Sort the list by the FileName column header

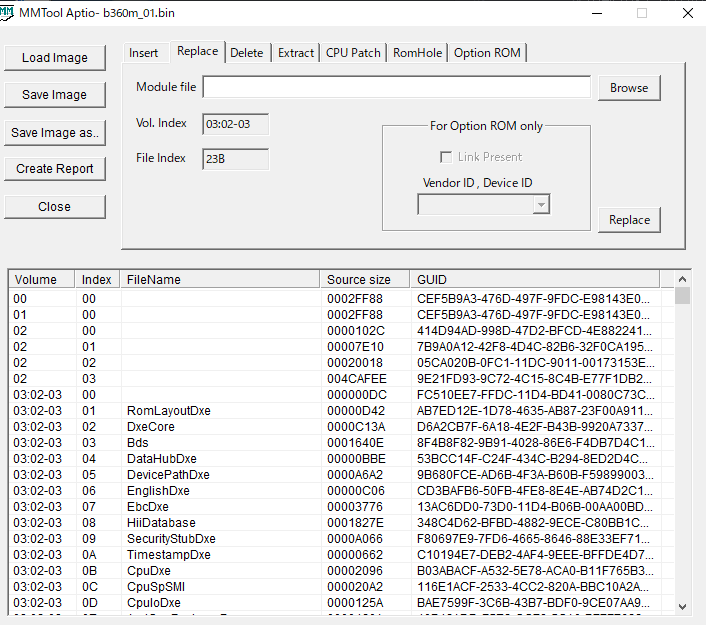coord(220,280)
